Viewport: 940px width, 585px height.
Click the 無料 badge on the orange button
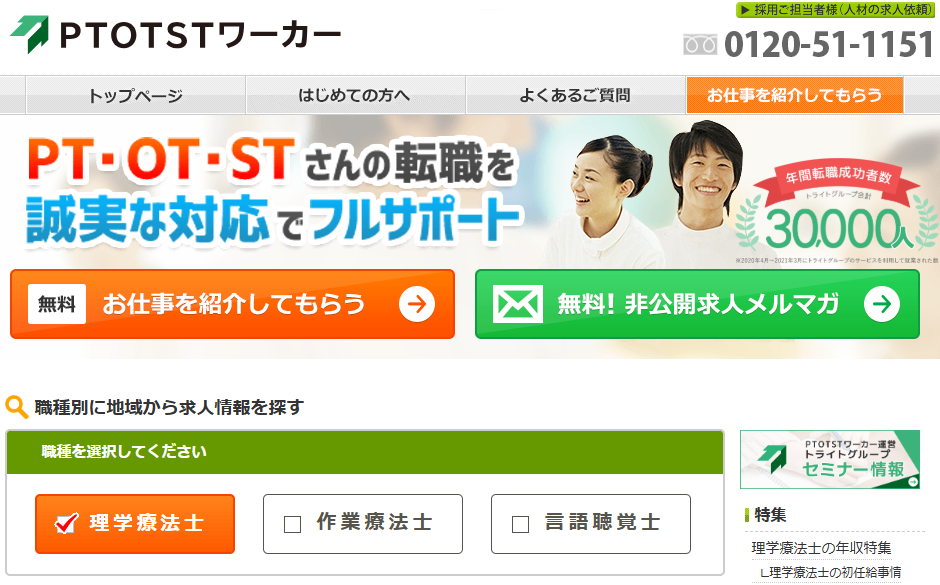click(57, 304)
